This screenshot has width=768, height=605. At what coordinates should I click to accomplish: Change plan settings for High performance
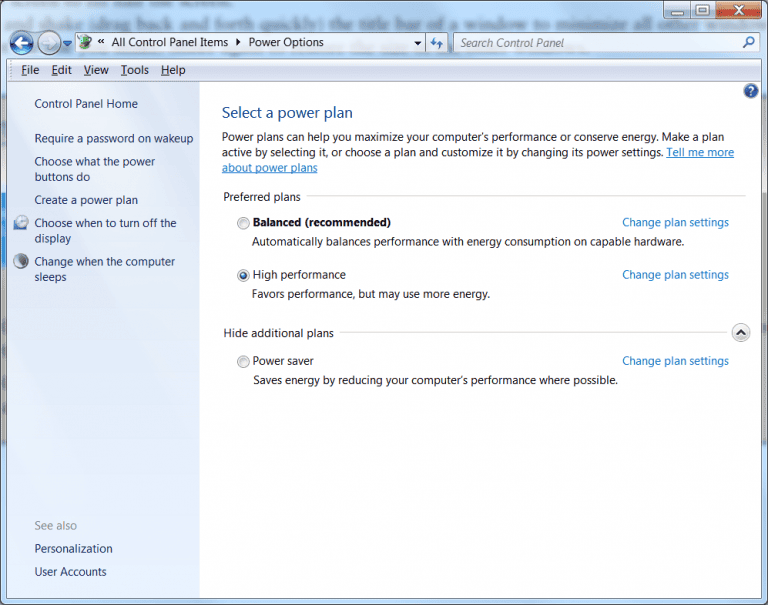[x=675, y=275]
